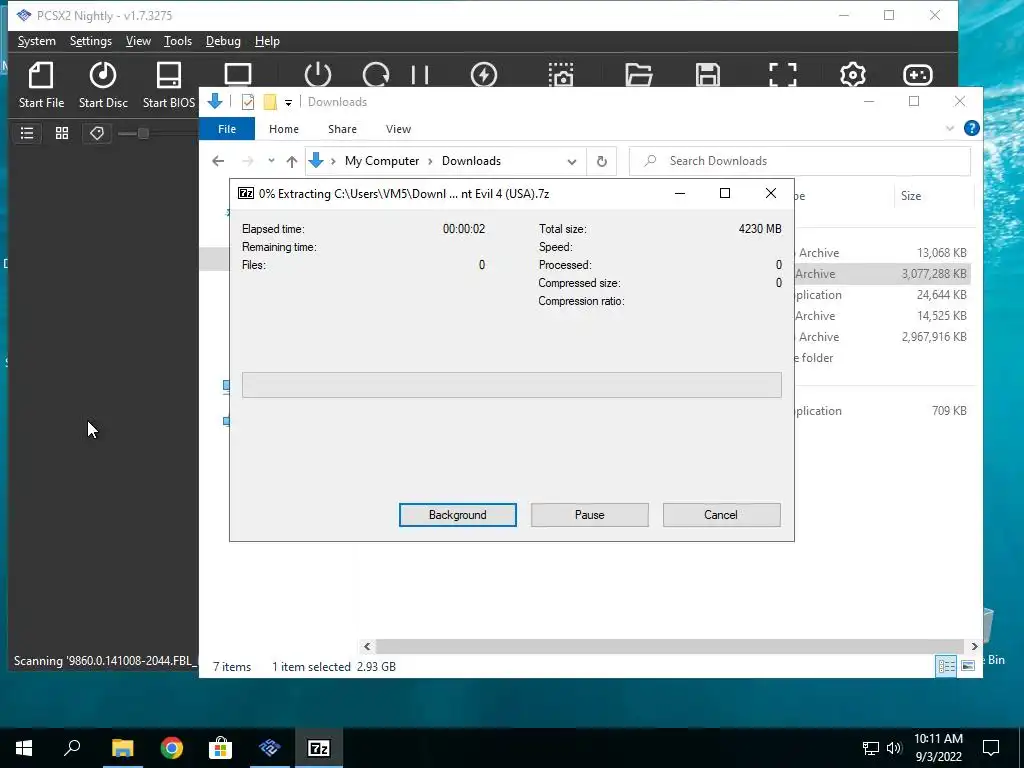Viewport: 1024px width, 768px height.
Task: Open the volume control in system tray
Action: 894,748
